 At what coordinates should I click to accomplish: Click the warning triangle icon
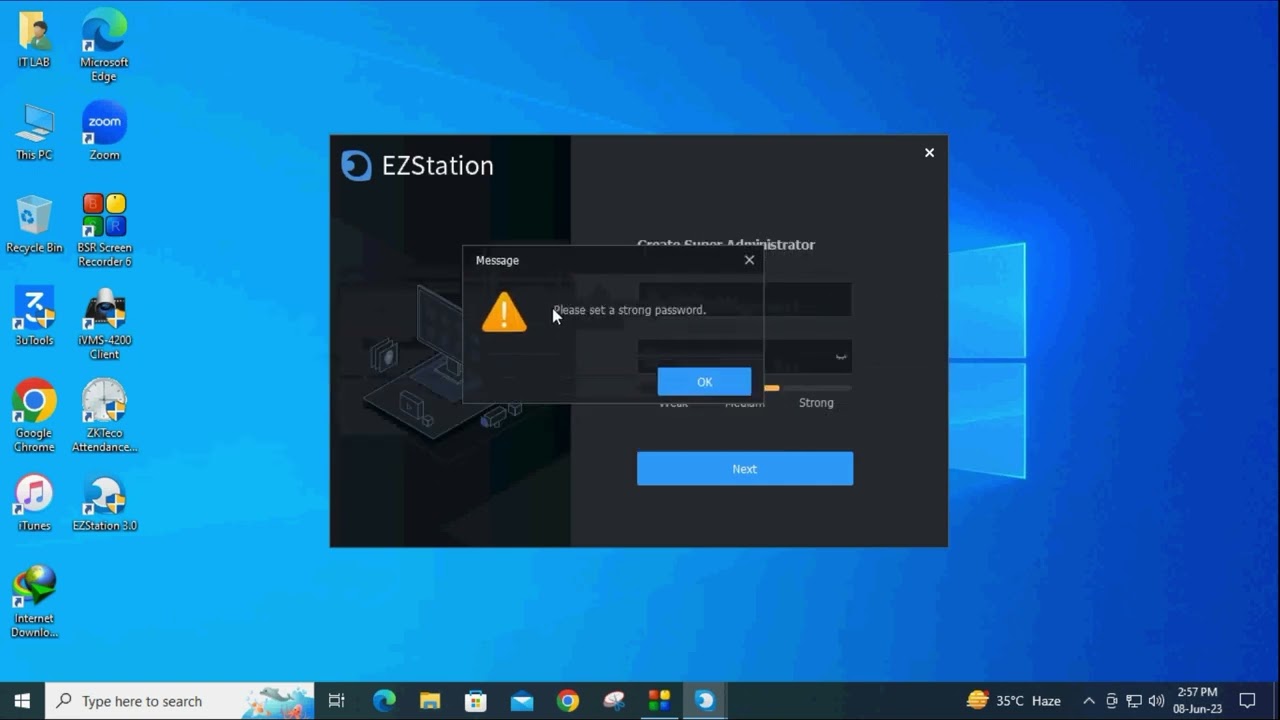pyautogui.click(x=504, y=312)
